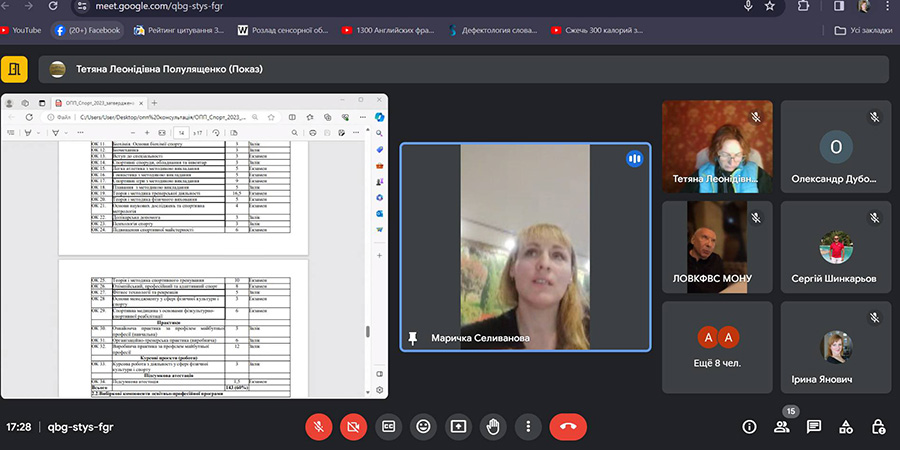Zoom out the PDF with minus button
The height and width of the screenshot is (450, 900).
[x=132, y=133]
